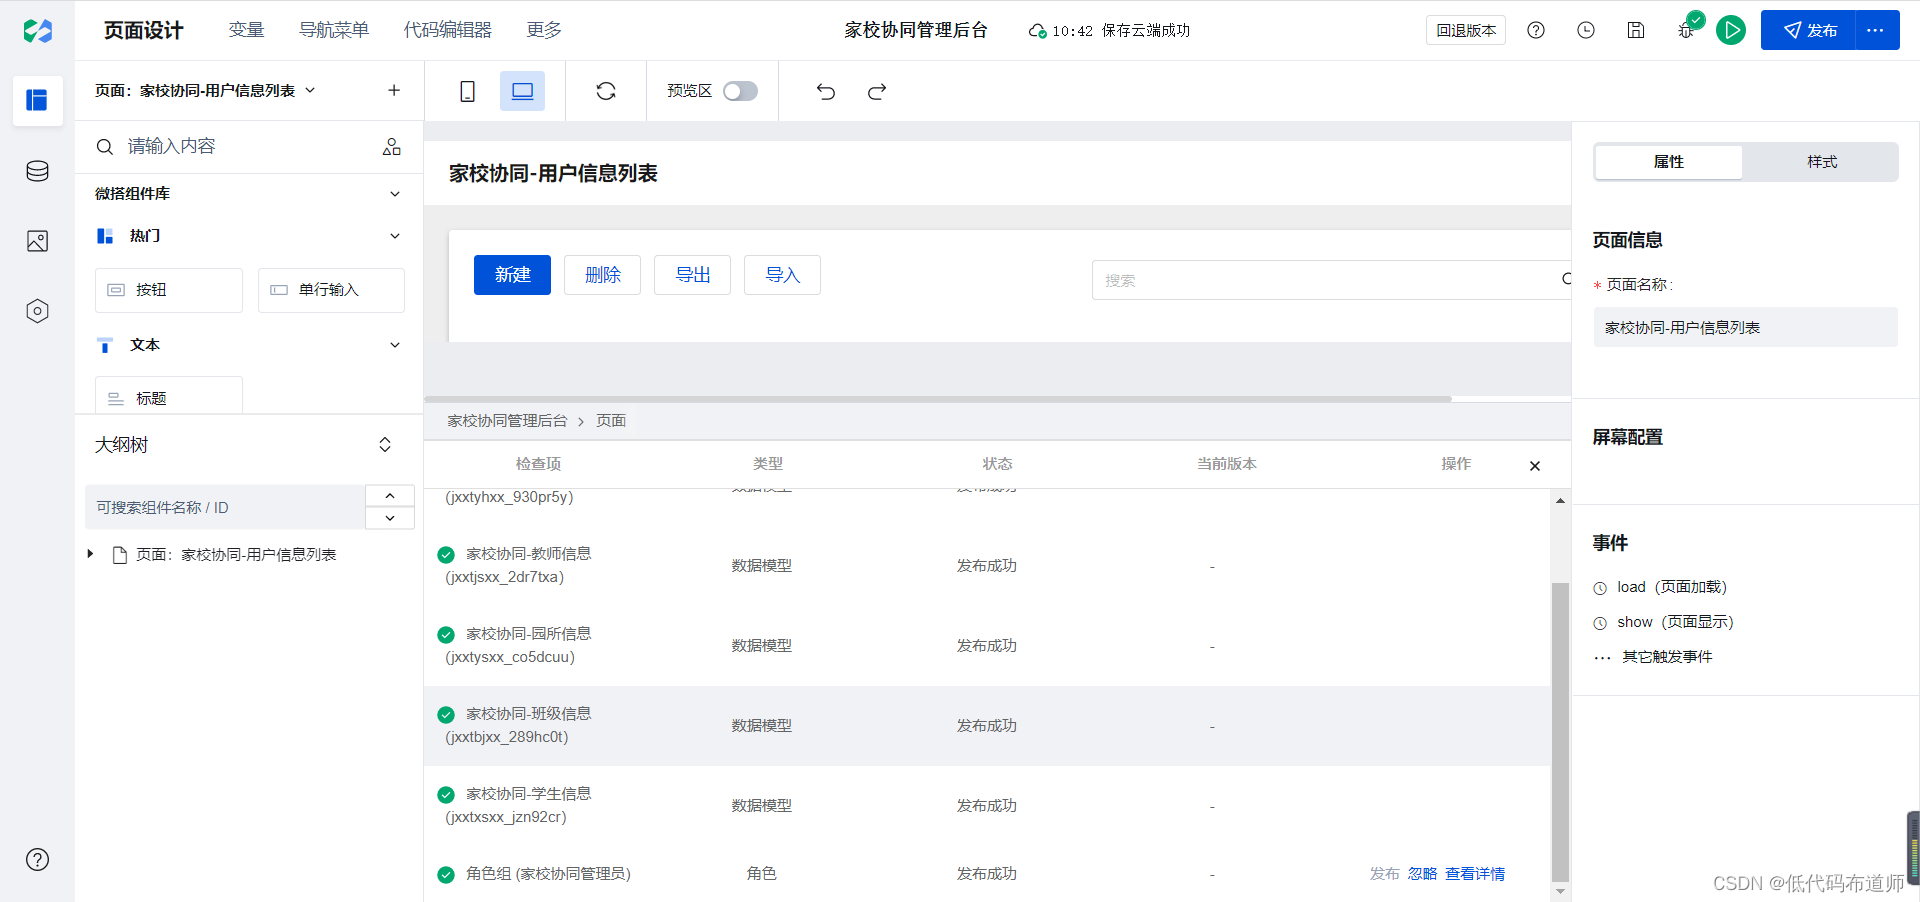Screen dimensions: 1920x902
Task: Select the Single-line Input component
Action: (x=331, y=290)
